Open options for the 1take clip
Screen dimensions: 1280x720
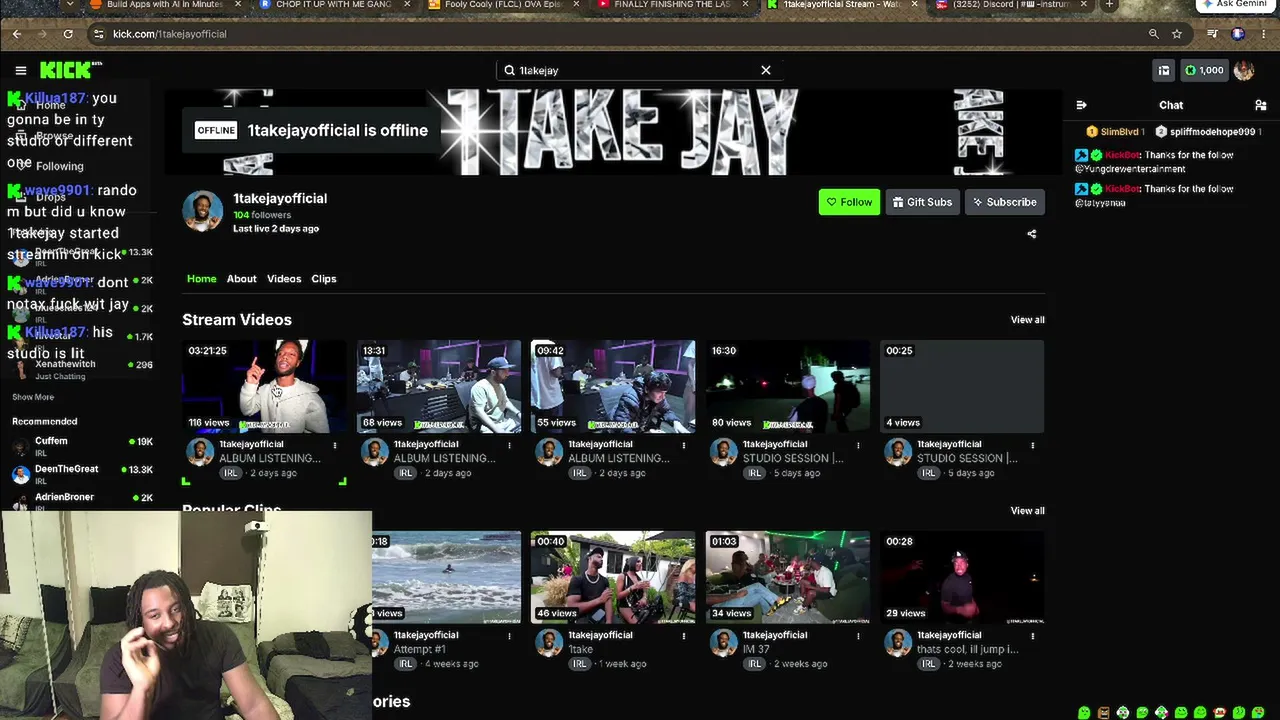pos(684,636)
